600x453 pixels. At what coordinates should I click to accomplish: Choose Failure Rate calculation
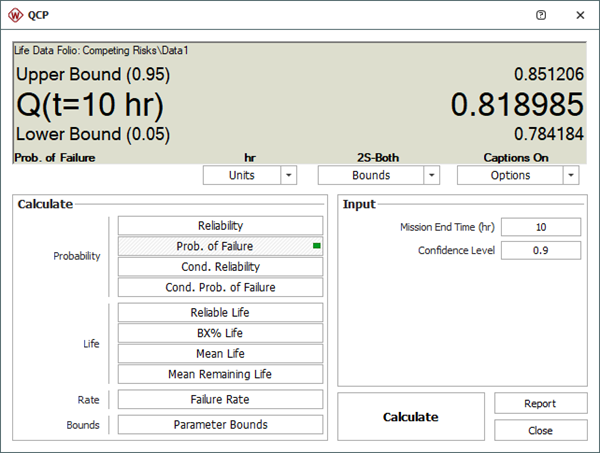(220, 399)
